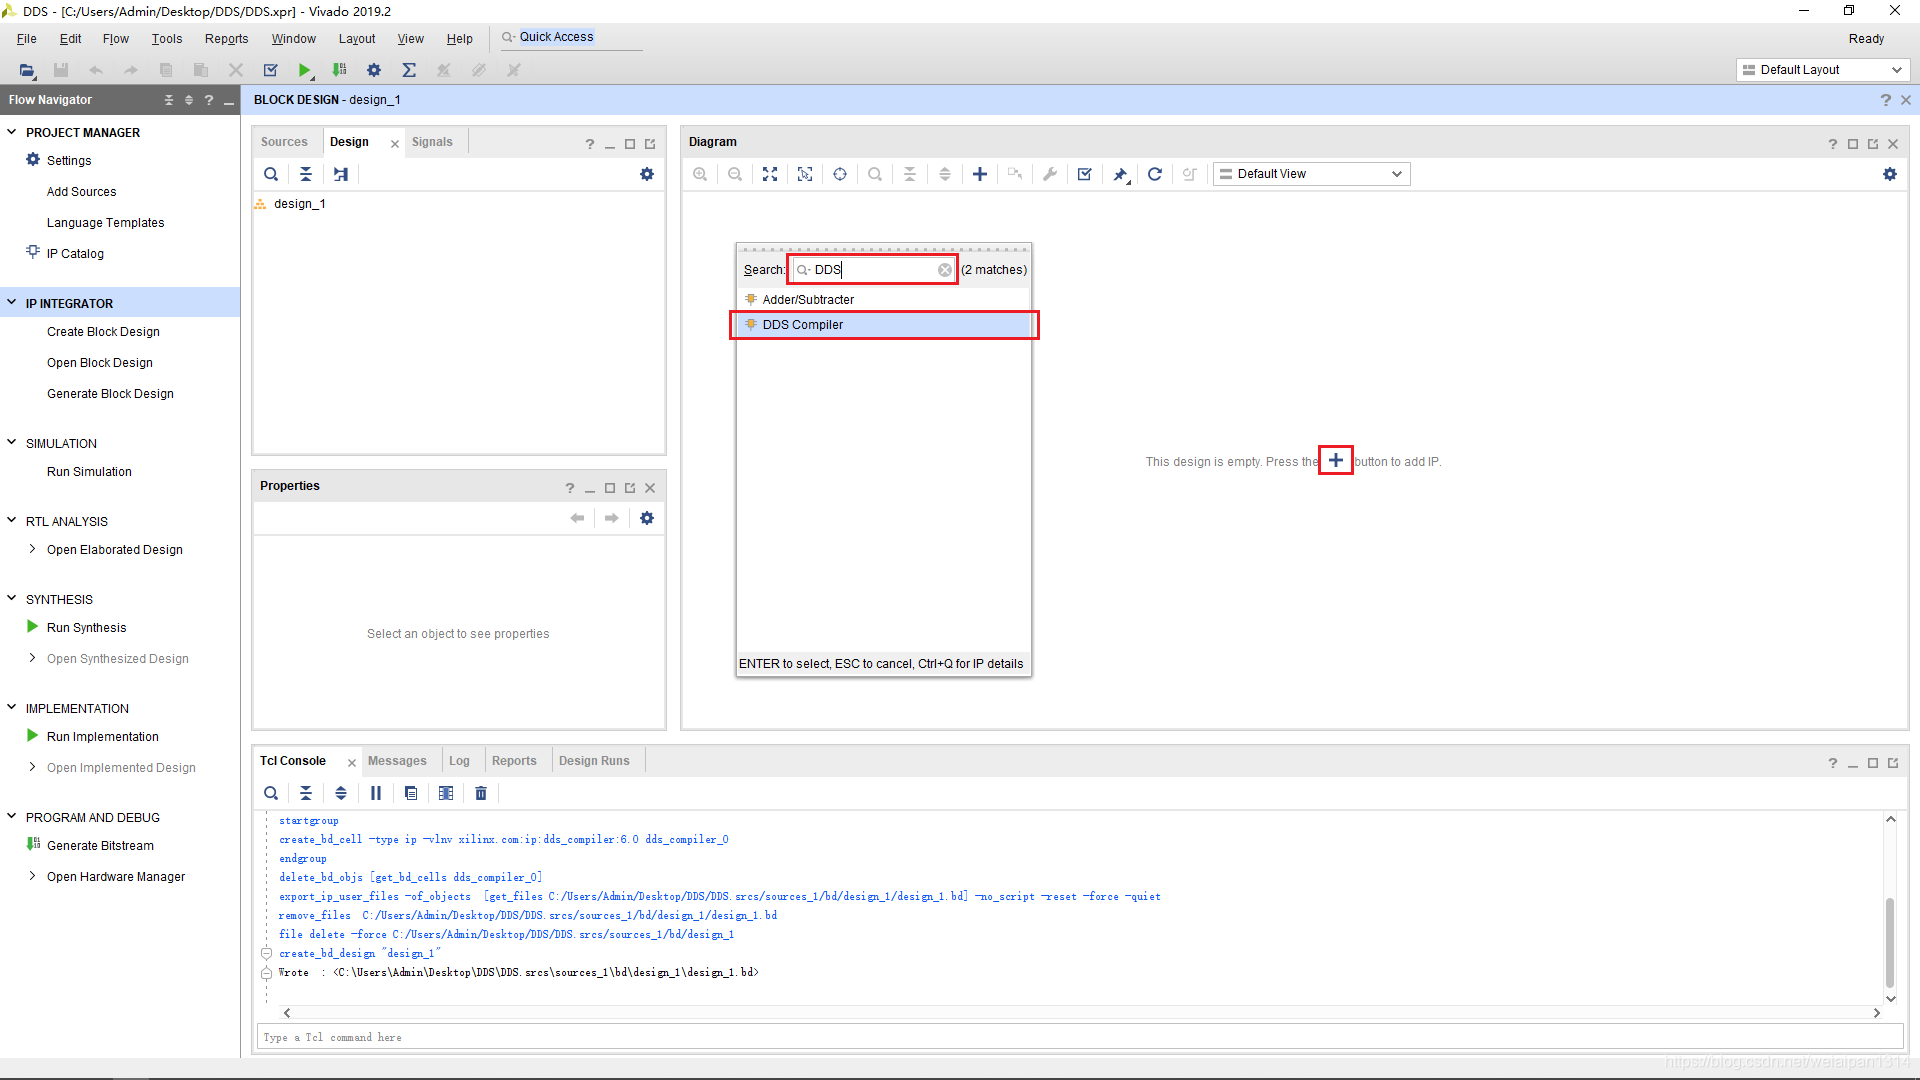
Task: Click Generate Block Design
Action: [x=110, y=394]
